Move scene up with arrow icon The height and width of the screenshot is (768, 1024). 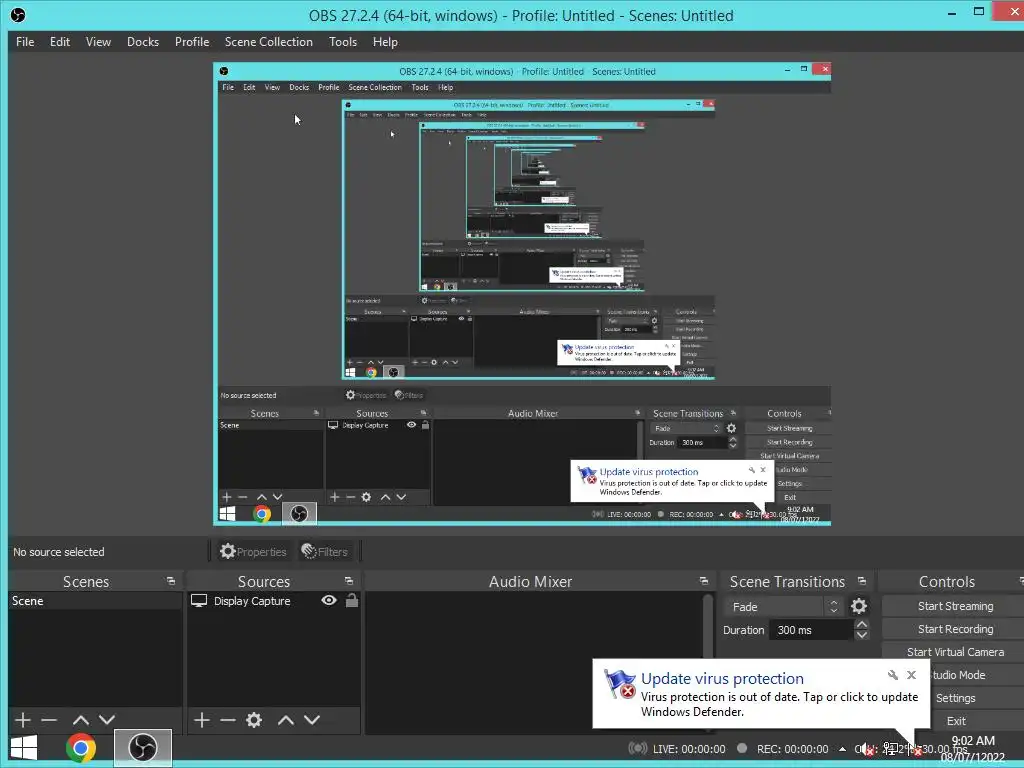[x=81, y=720]
